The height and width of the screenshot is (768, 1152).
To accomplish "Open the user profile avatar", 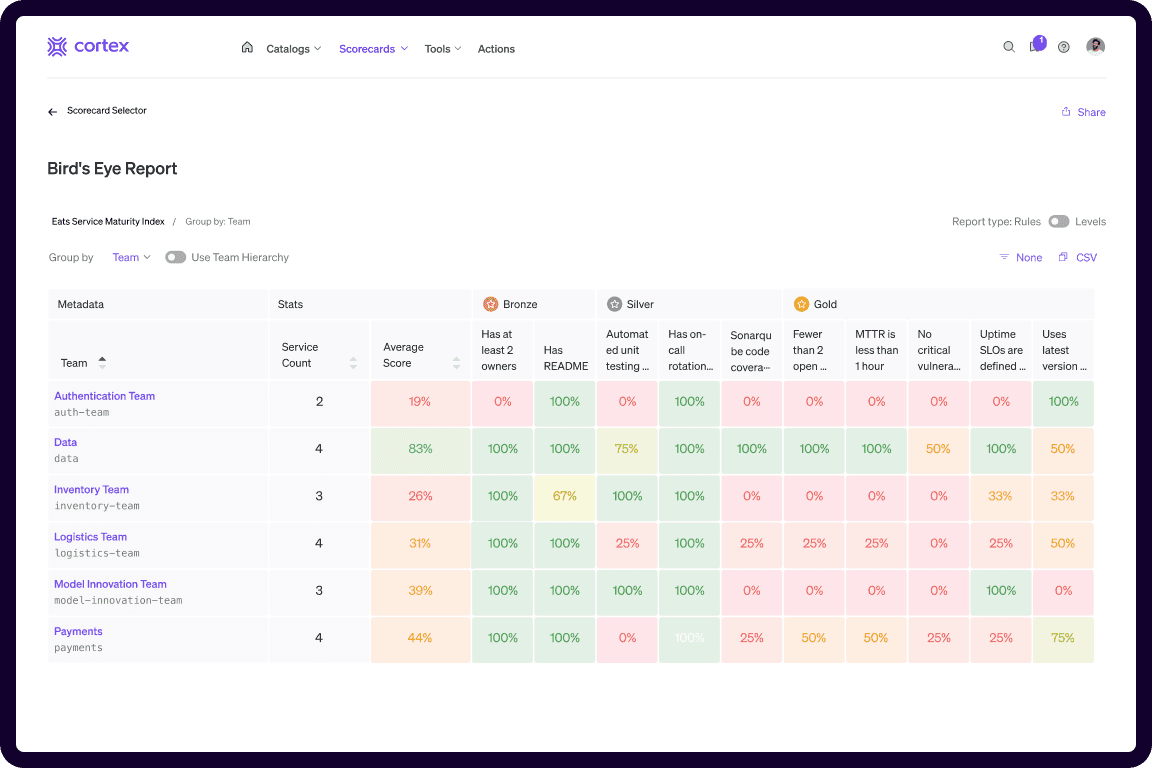I will point(1095,47).
